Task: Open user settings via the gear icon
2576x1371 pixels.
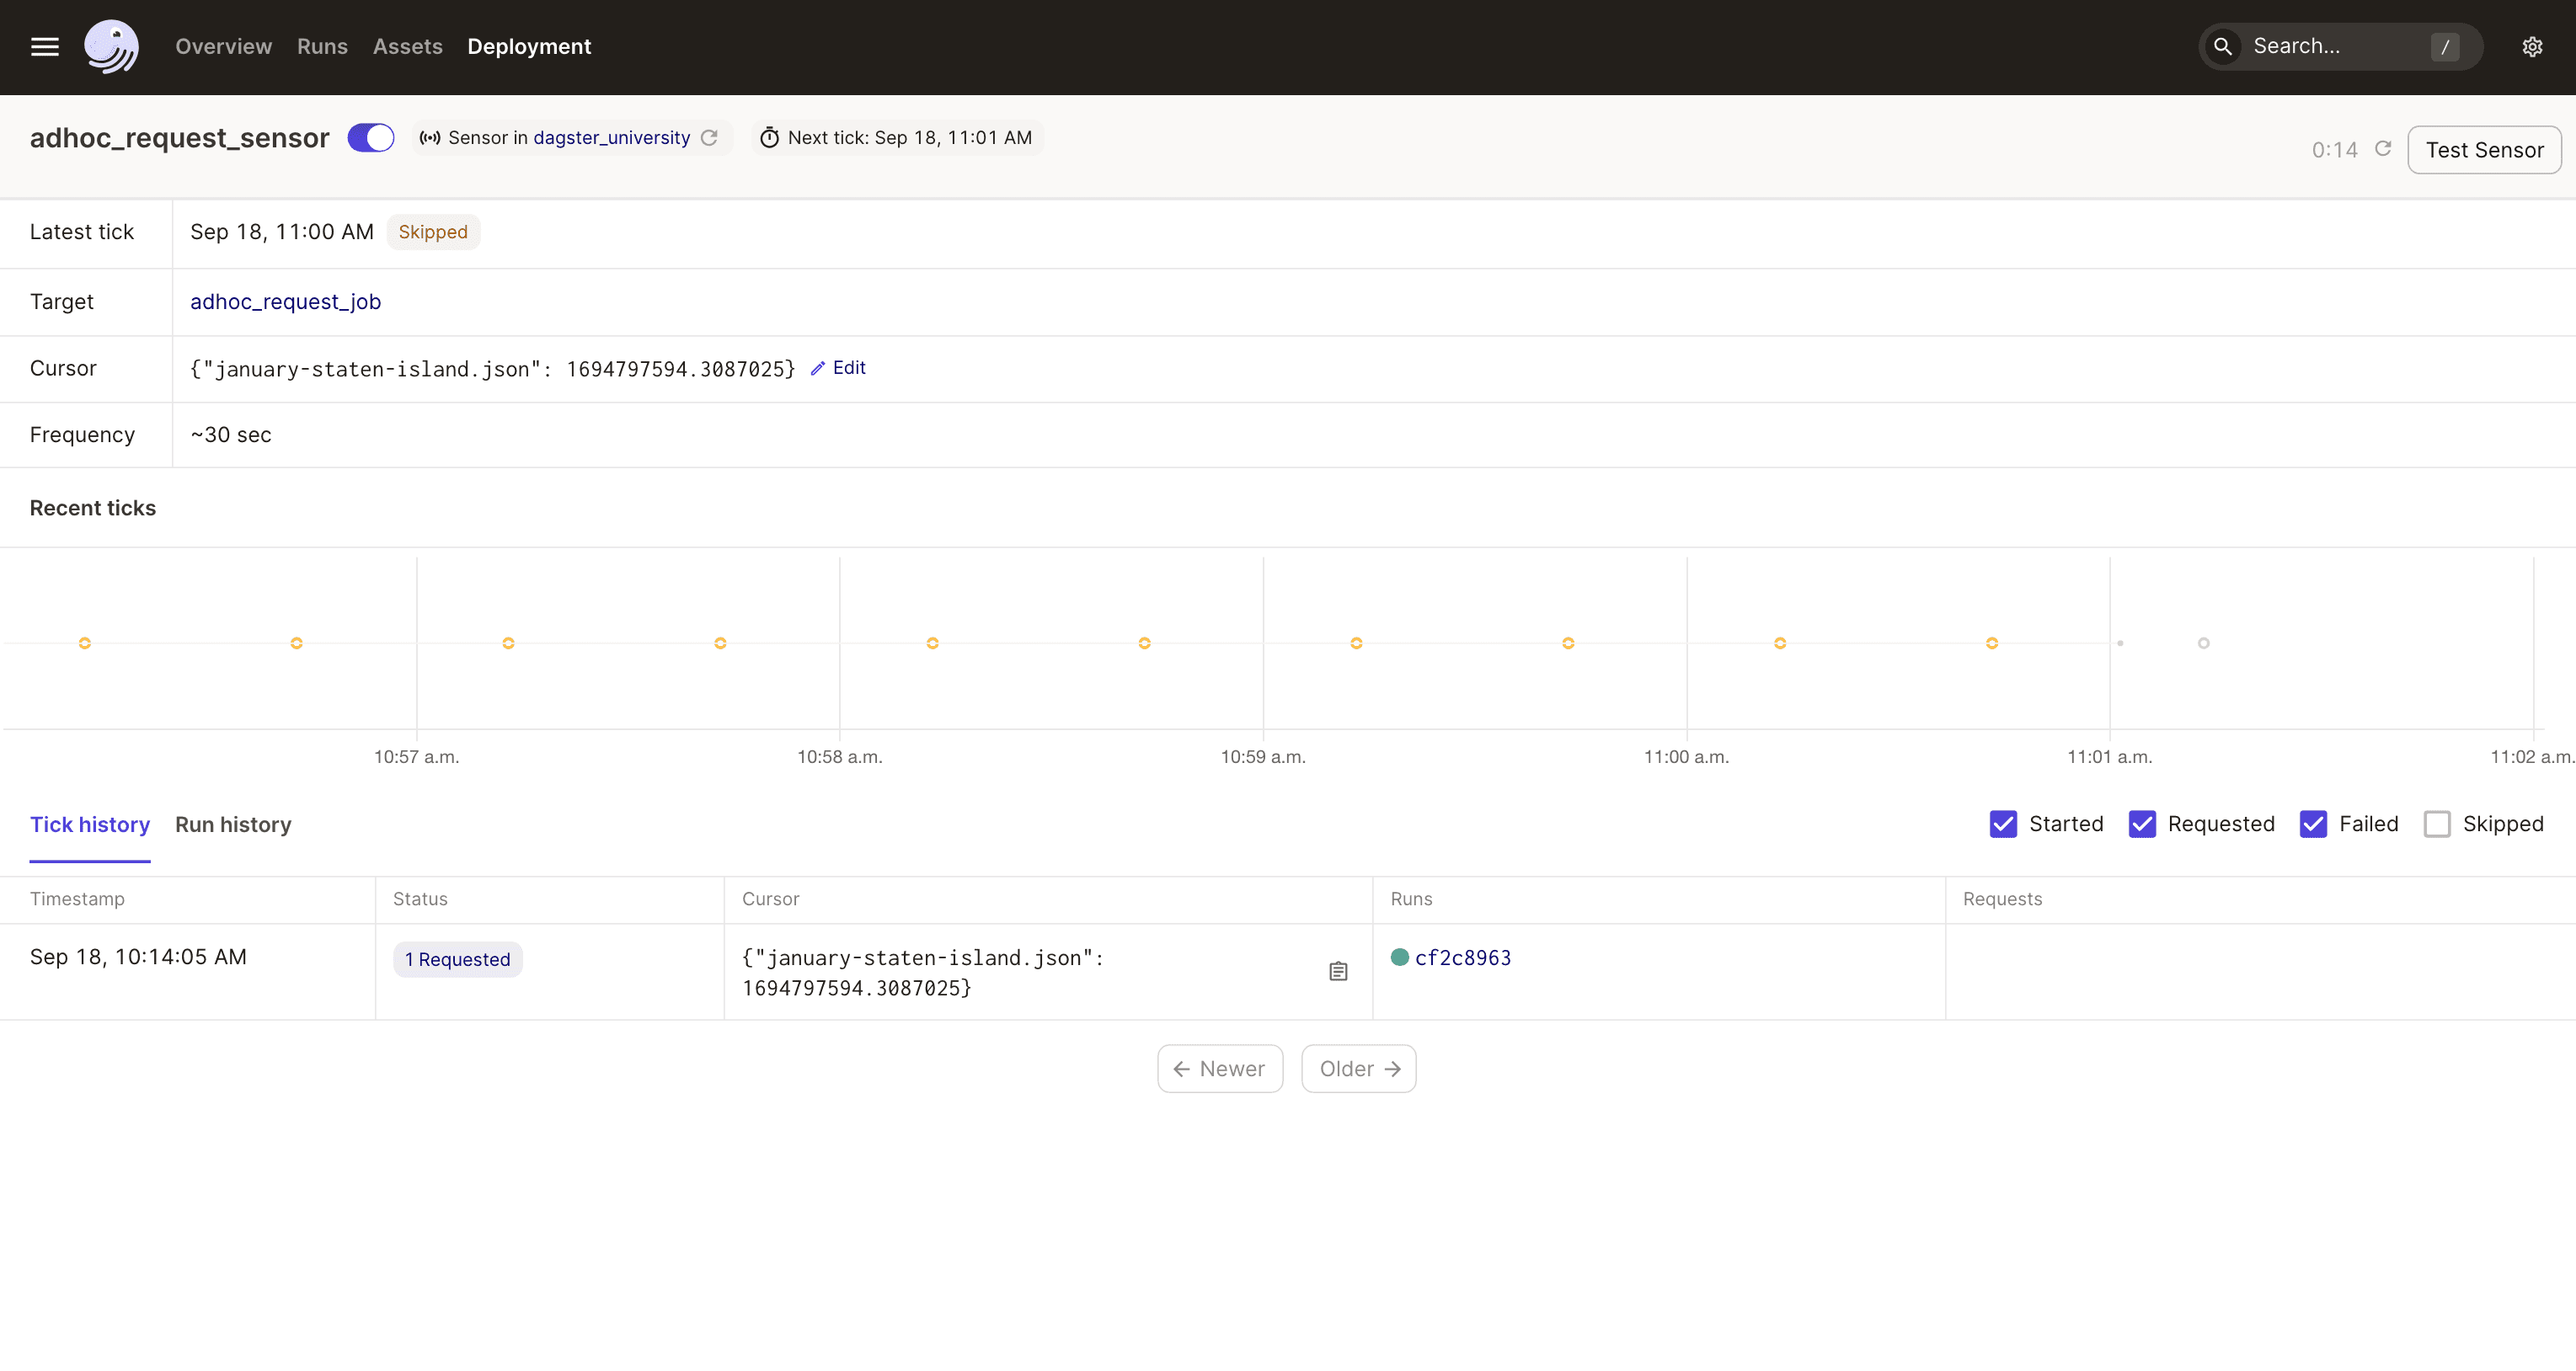Action: pyautogui.click(x=2532, y=46)
